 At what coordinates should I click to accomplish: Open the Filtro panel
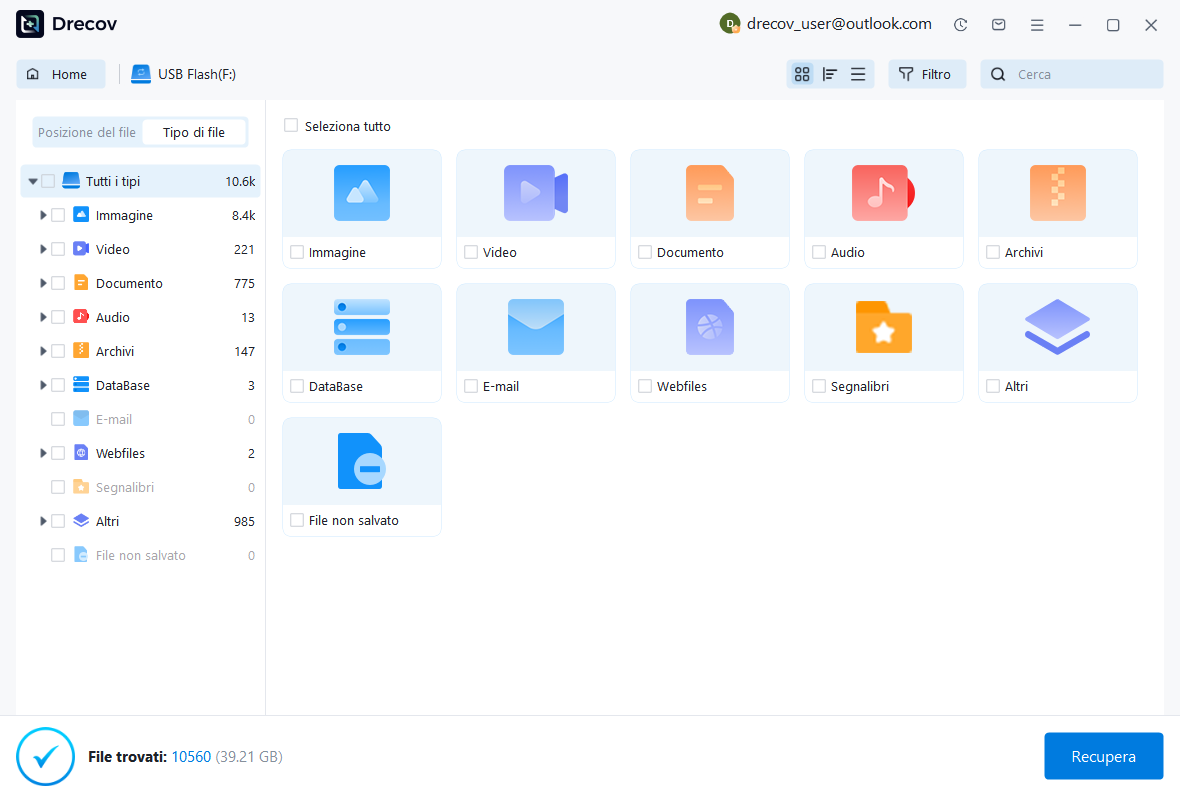pyautogui.click(x=926, y=73)
